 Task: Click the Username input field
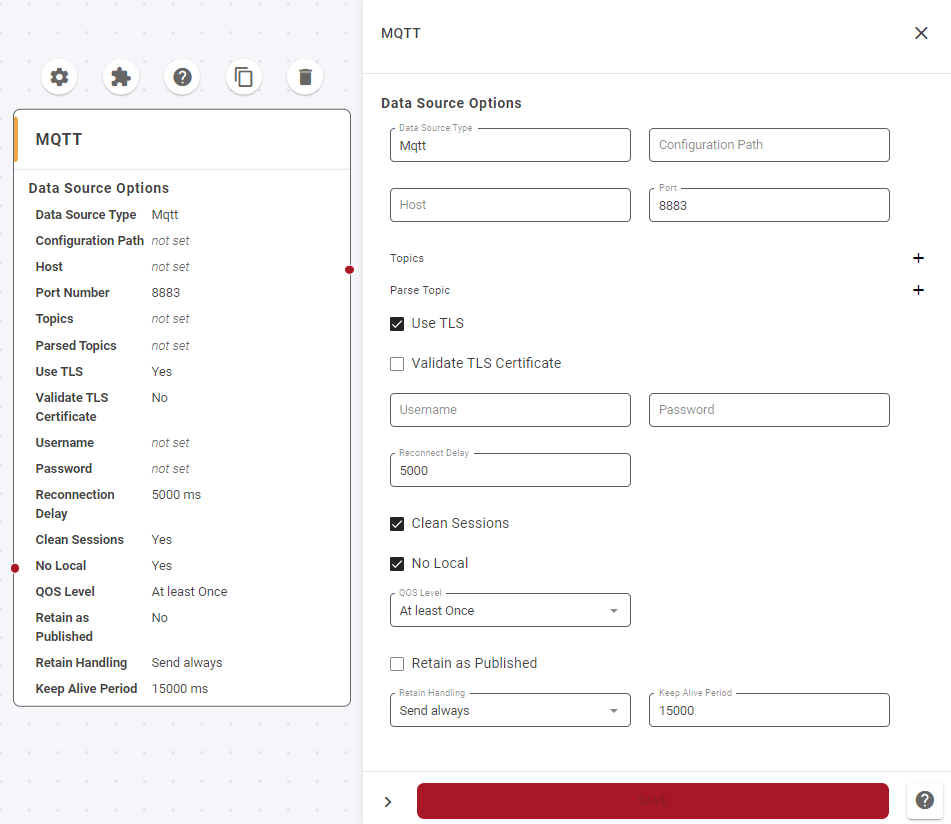pyautogui.click(x=510, y=410)
